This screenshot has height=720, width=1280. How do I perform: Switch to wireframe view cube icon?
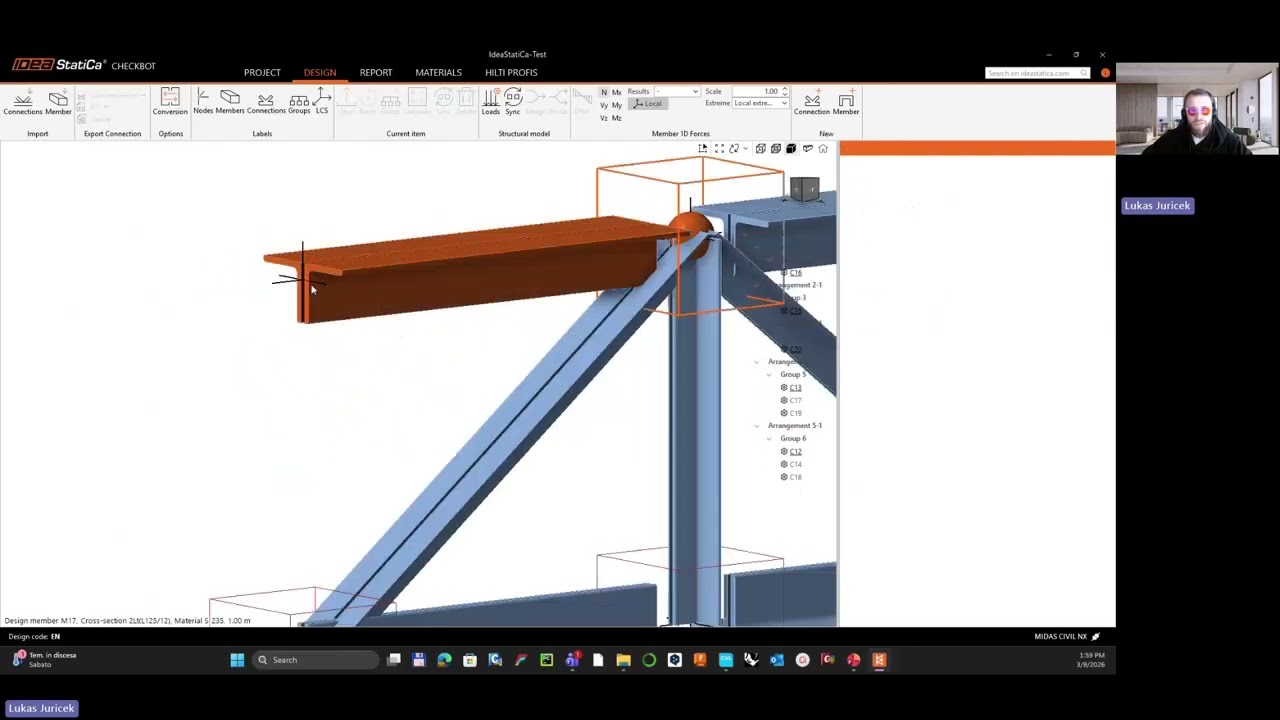pyautogui.click(x=761, y=149)
